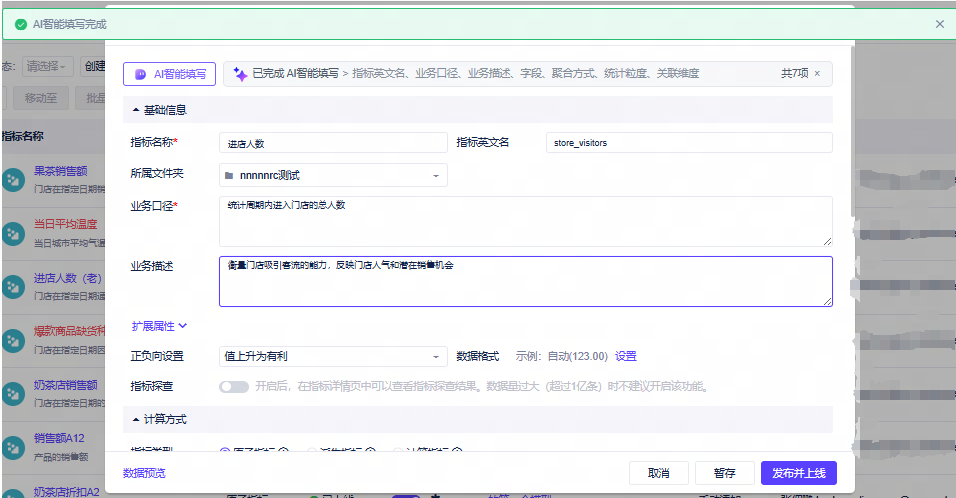The width and height of the screenshot is (956, 498).
Task: Click the 设置 link for 数据格式
Action: (x=626, y=357)
